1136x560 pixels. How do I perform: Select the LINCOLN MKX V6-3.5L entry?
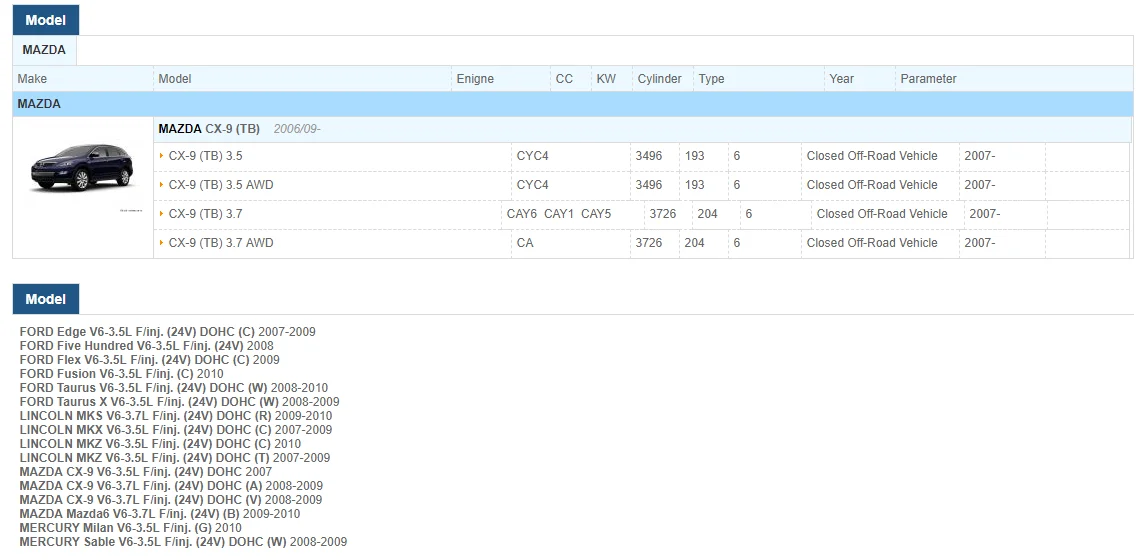[176, 430]
